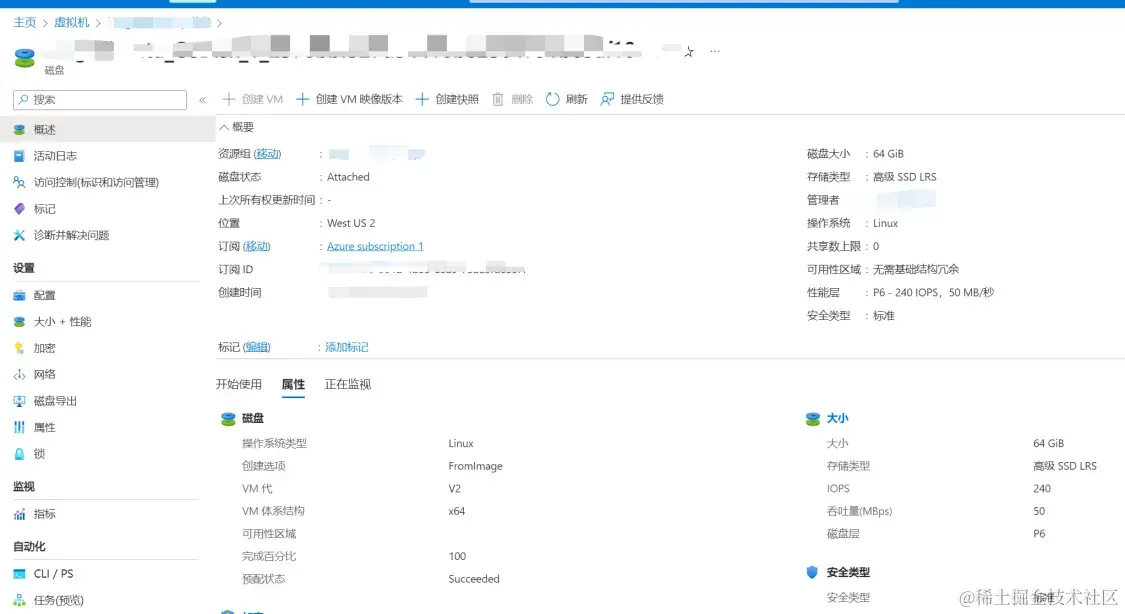Click the Refresh (刷新) circular arrow icon
The height and width of the screenshot is (614, 1125).
pyautogui.click(x=552, y=99)
